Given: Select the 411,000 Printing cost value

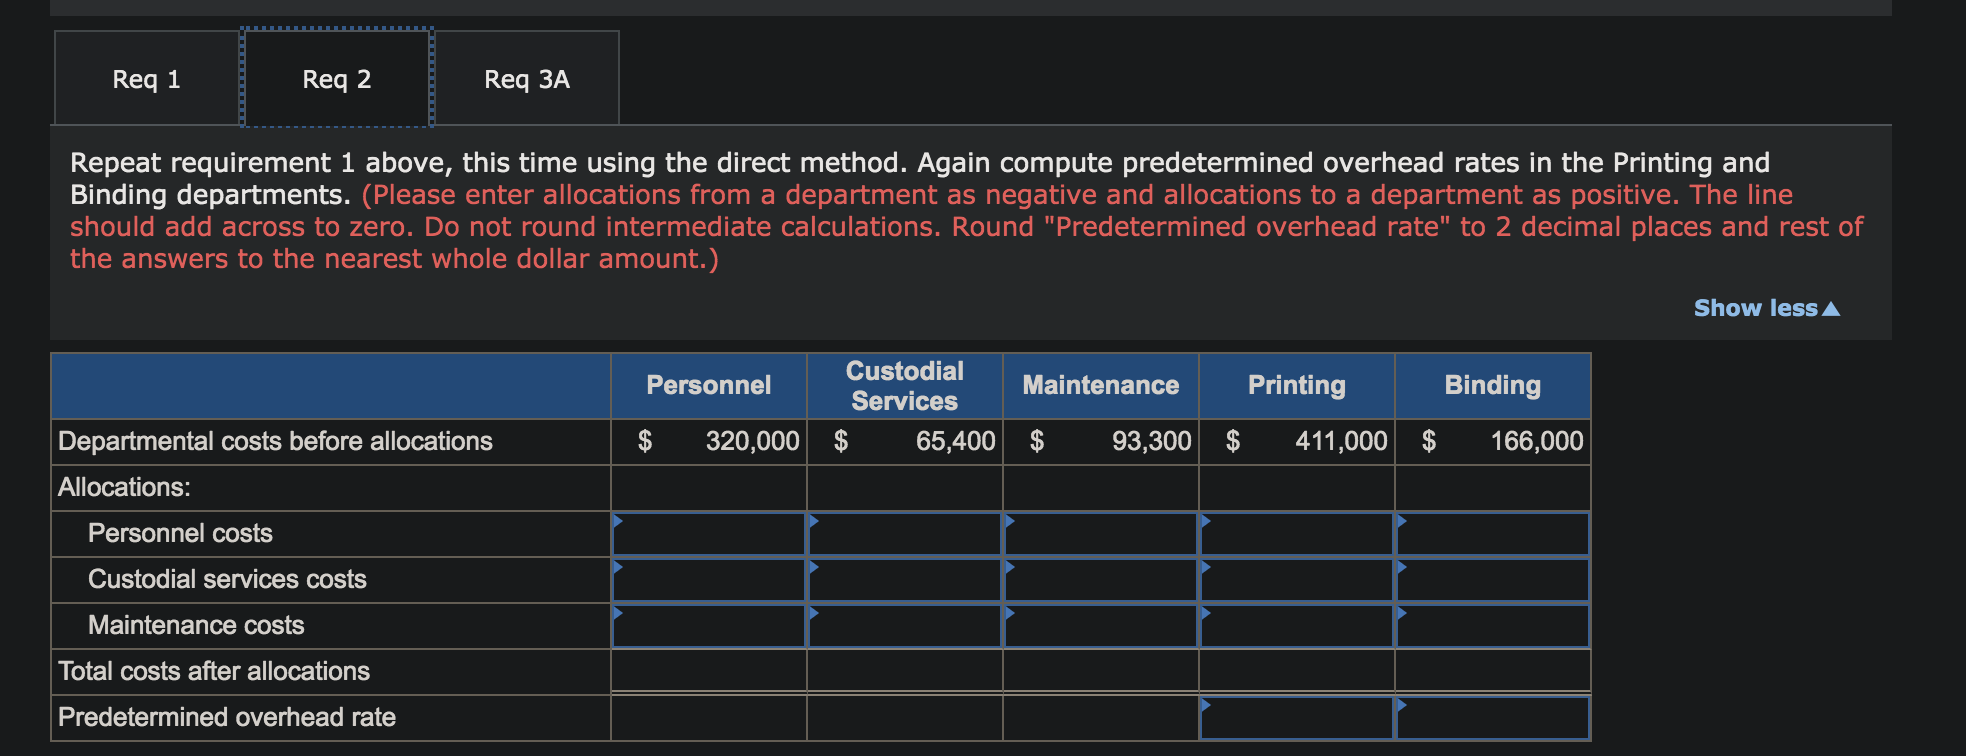Looking at the screenshot, I should pos(1341,441).
